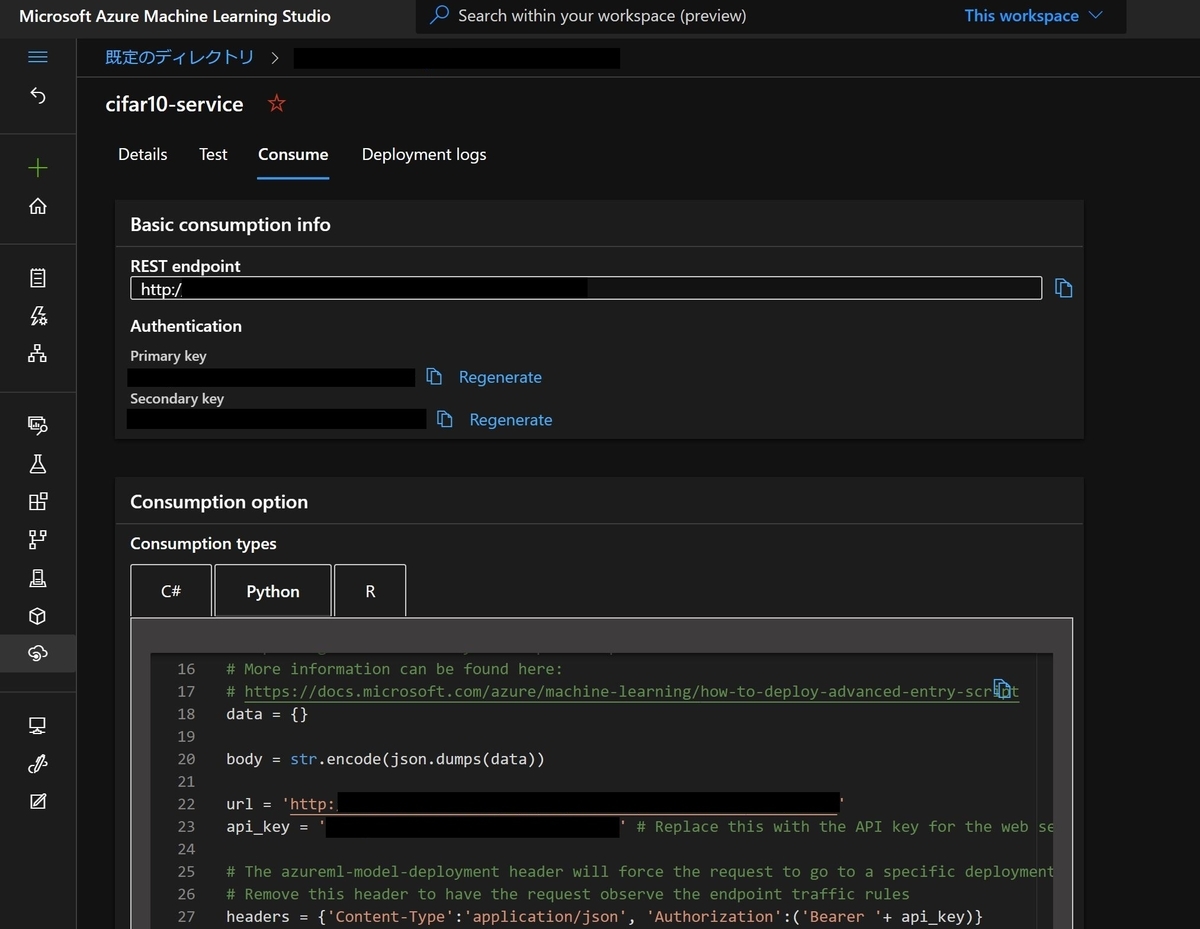1200x929 pixels.
Task: Select the Consume tab
Action: click(x=293, y=154)
